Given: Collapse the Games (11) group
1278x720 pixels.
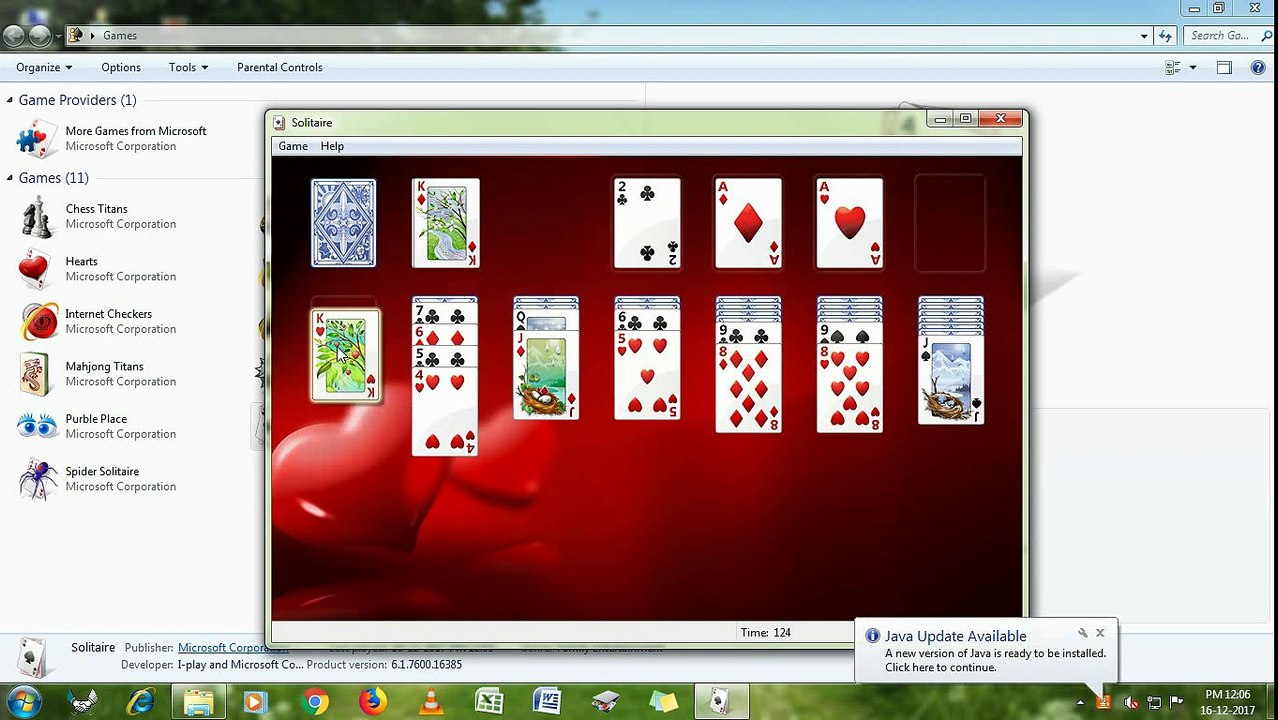Looking at the screenshot, I should pos(10,178).
